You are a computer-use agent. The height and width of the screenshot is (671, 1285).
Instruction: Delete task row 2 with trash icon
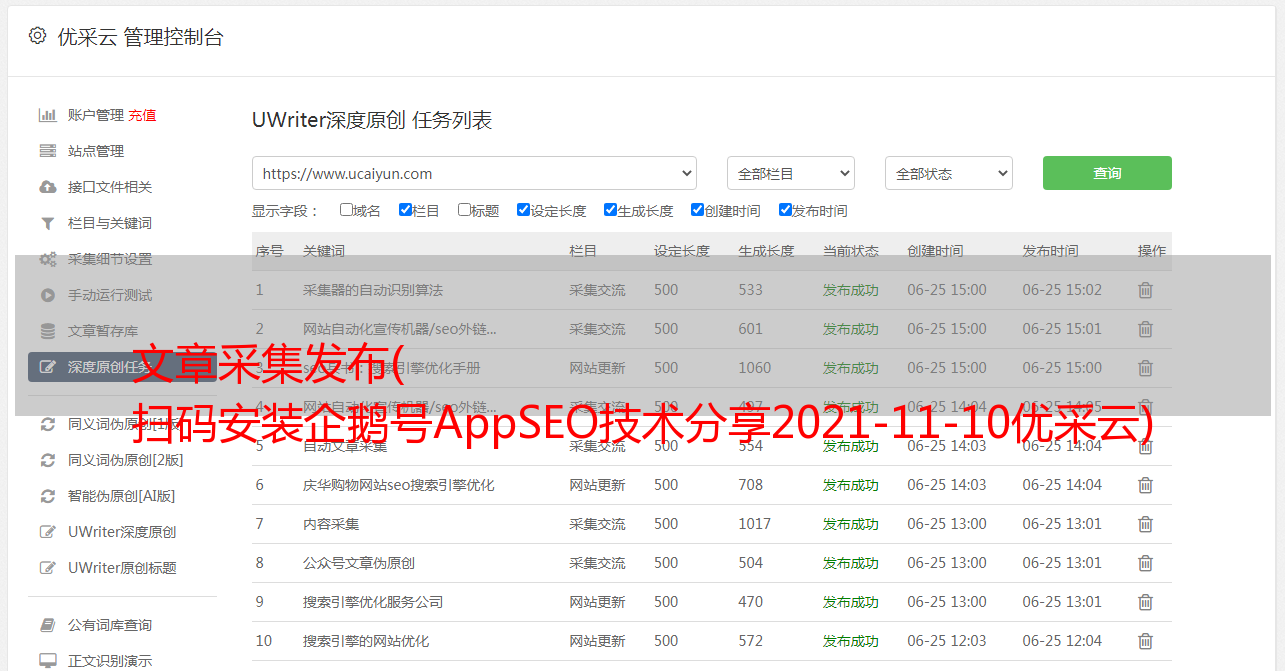coord(1145,329)
